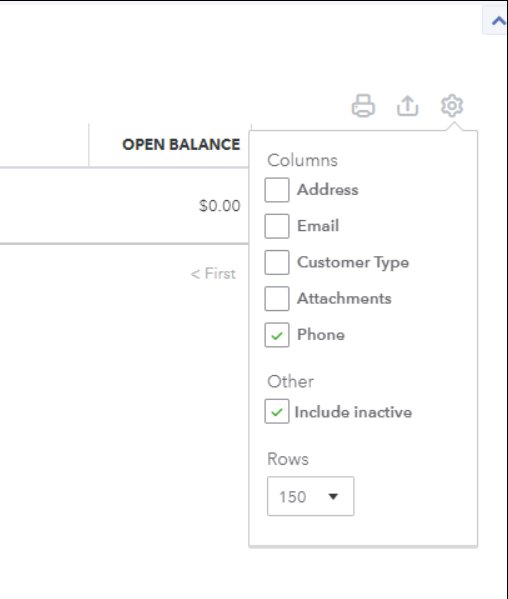Click the 'Attachments' label text

pos(344,298)
